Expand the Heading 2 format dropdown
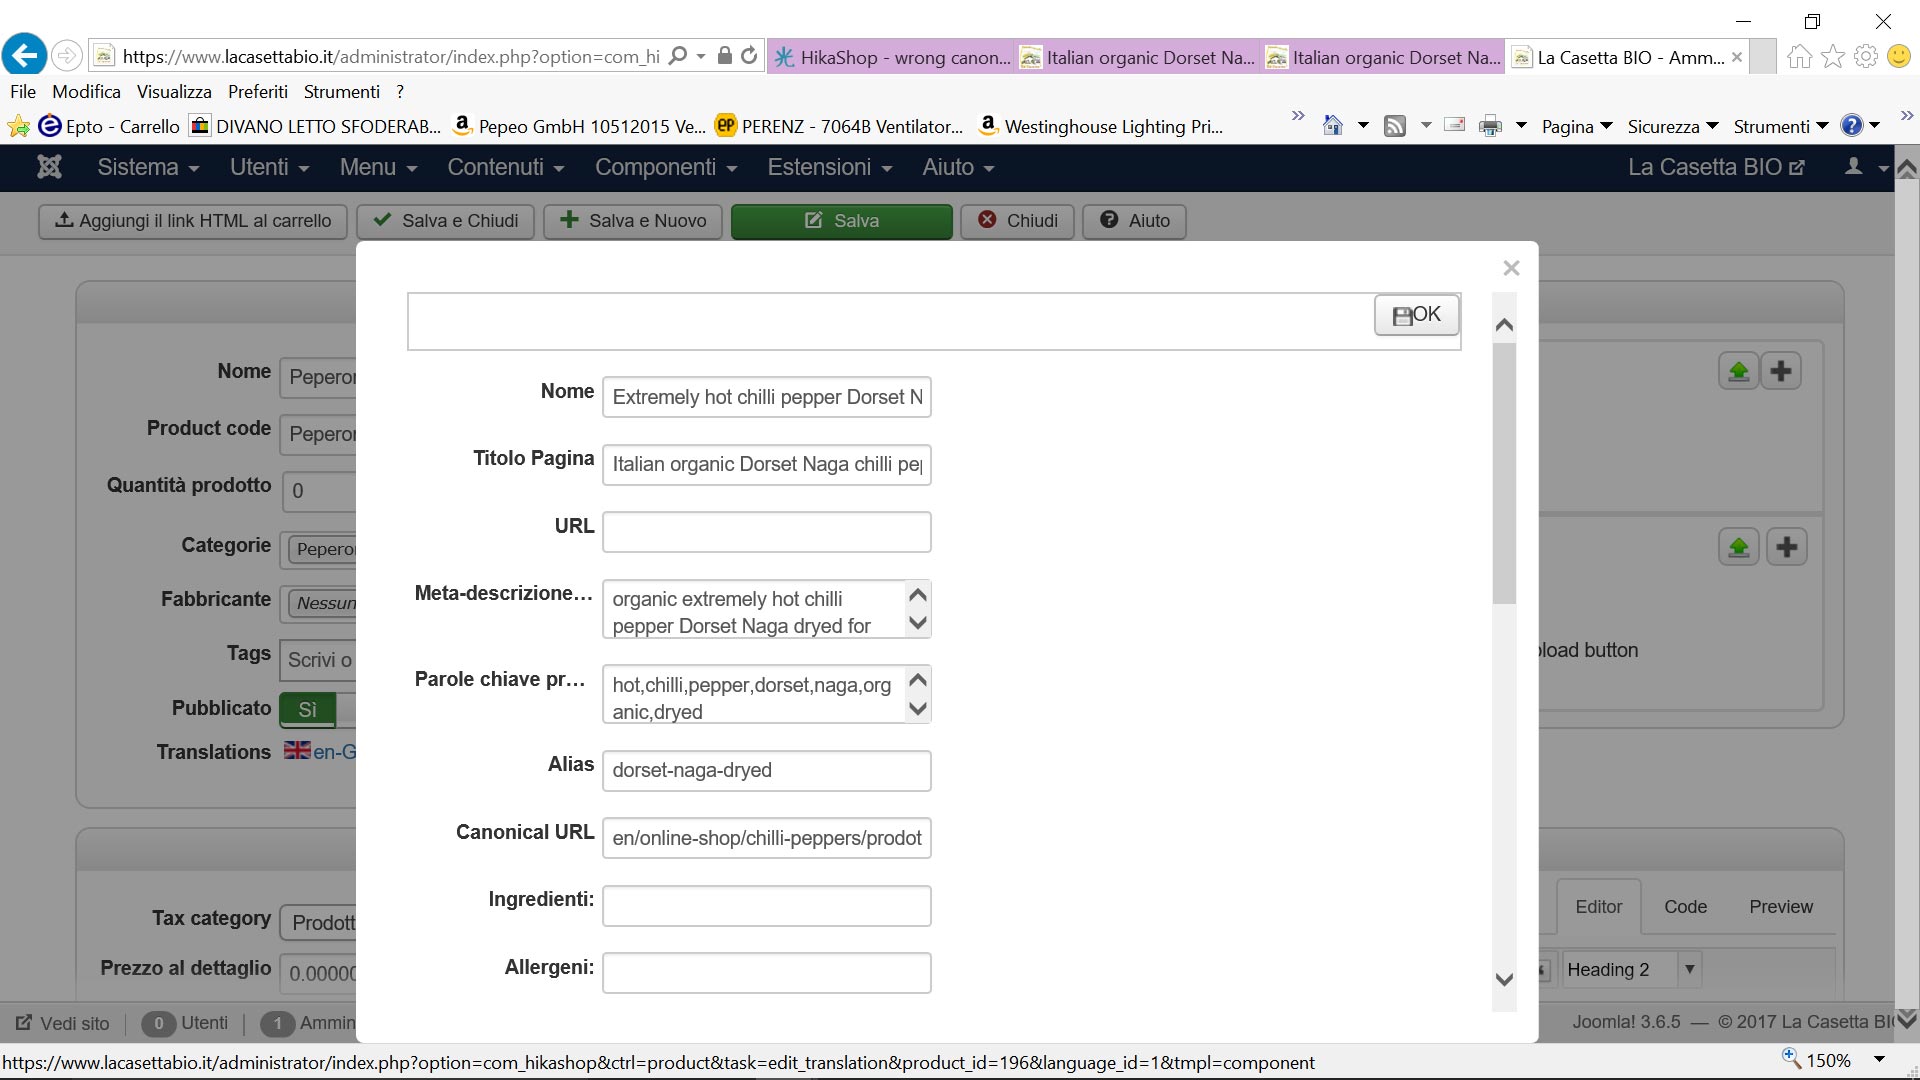 (1689, 969)
